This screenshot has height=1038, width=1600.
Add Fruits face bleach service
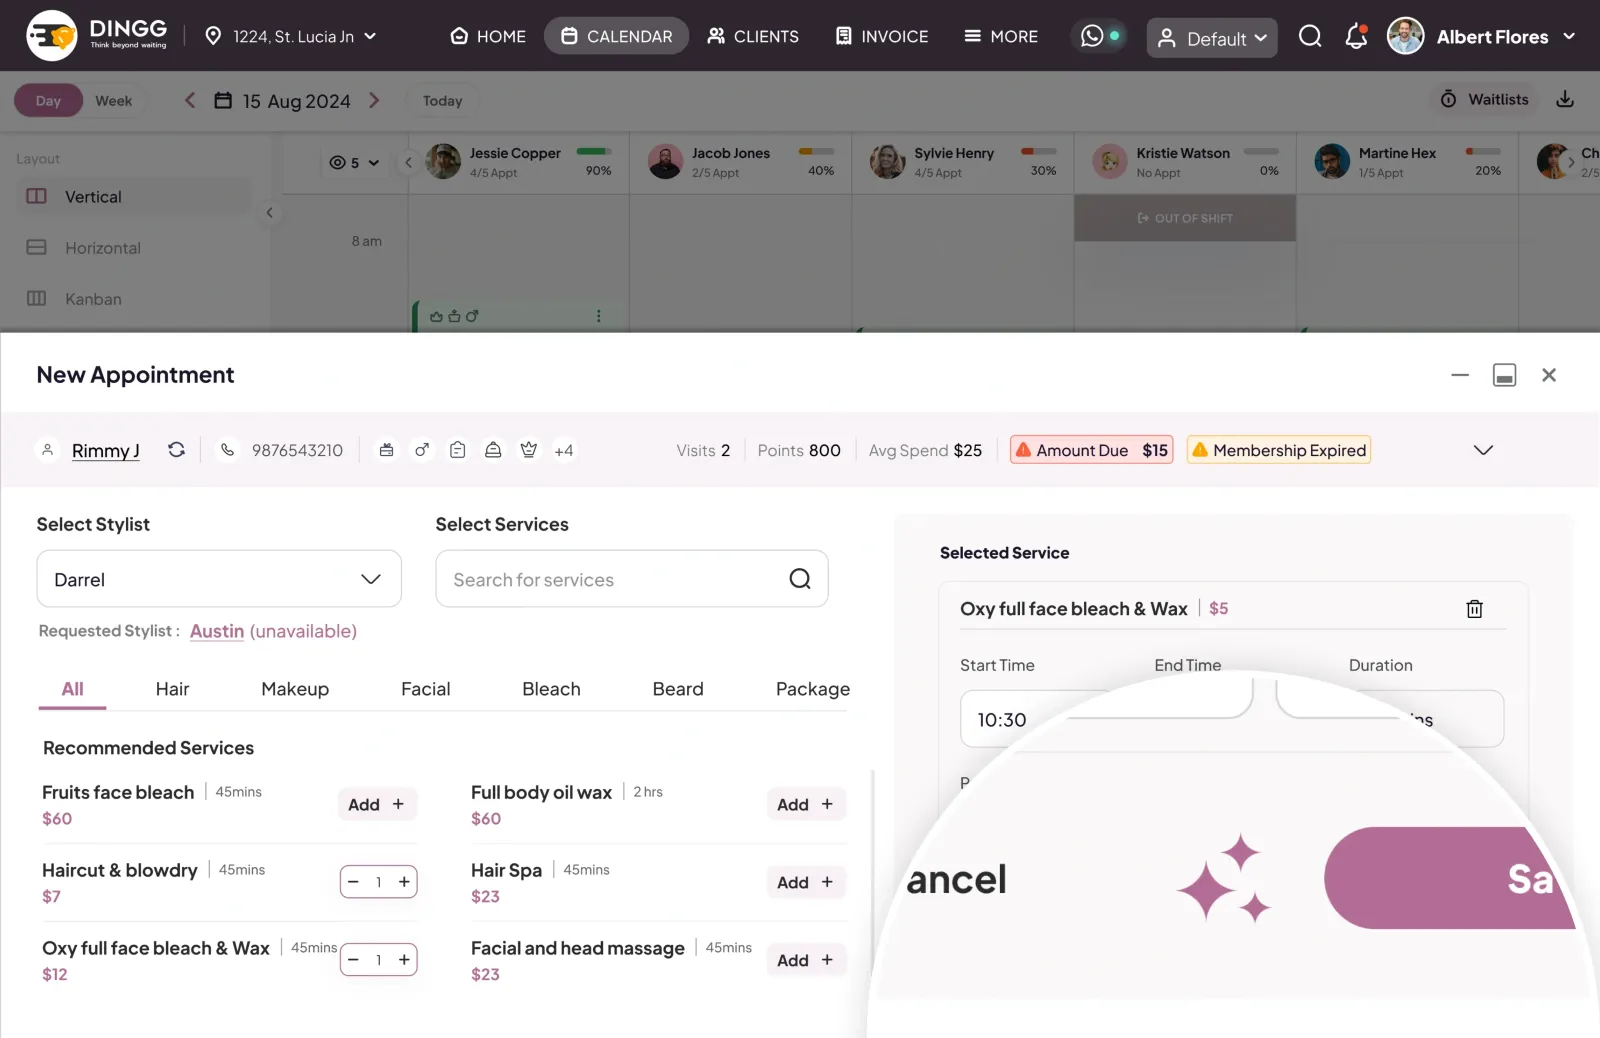click(x=376, y=804)
